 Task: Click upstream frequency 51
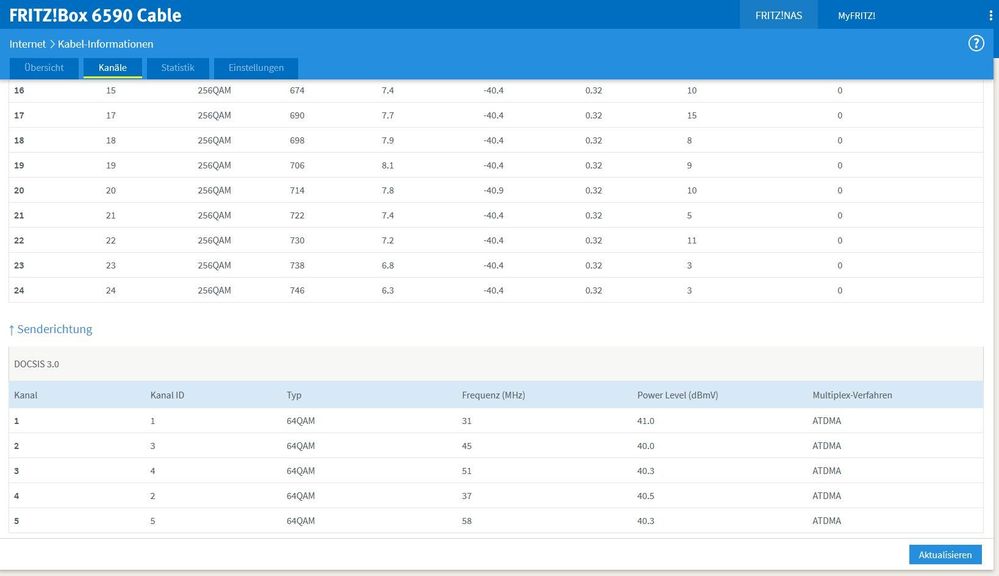click(466, 471)
